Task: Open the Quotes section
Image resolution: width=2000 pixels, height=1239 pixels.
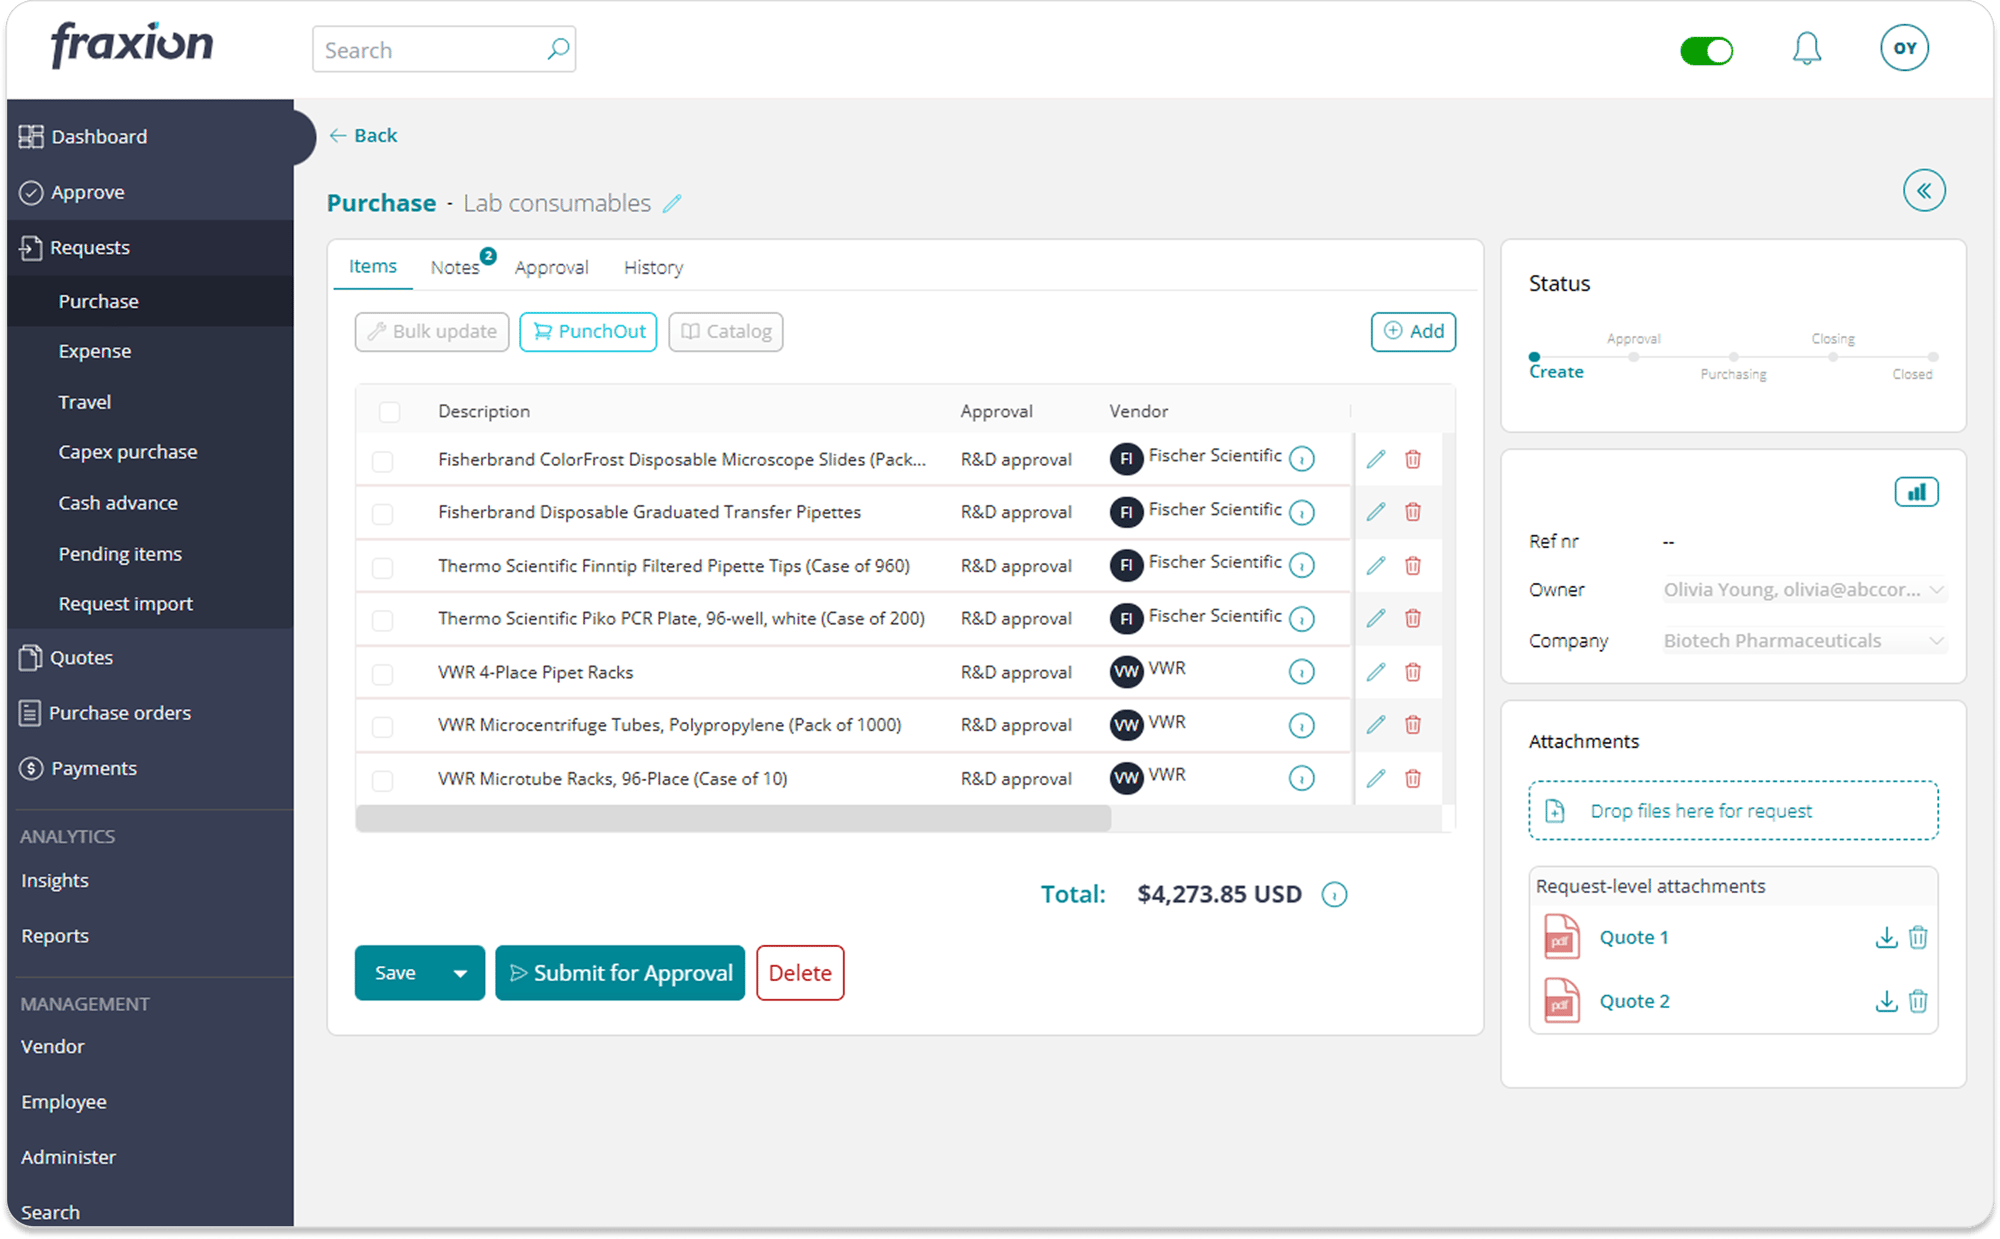Action: tap(81, 657)
